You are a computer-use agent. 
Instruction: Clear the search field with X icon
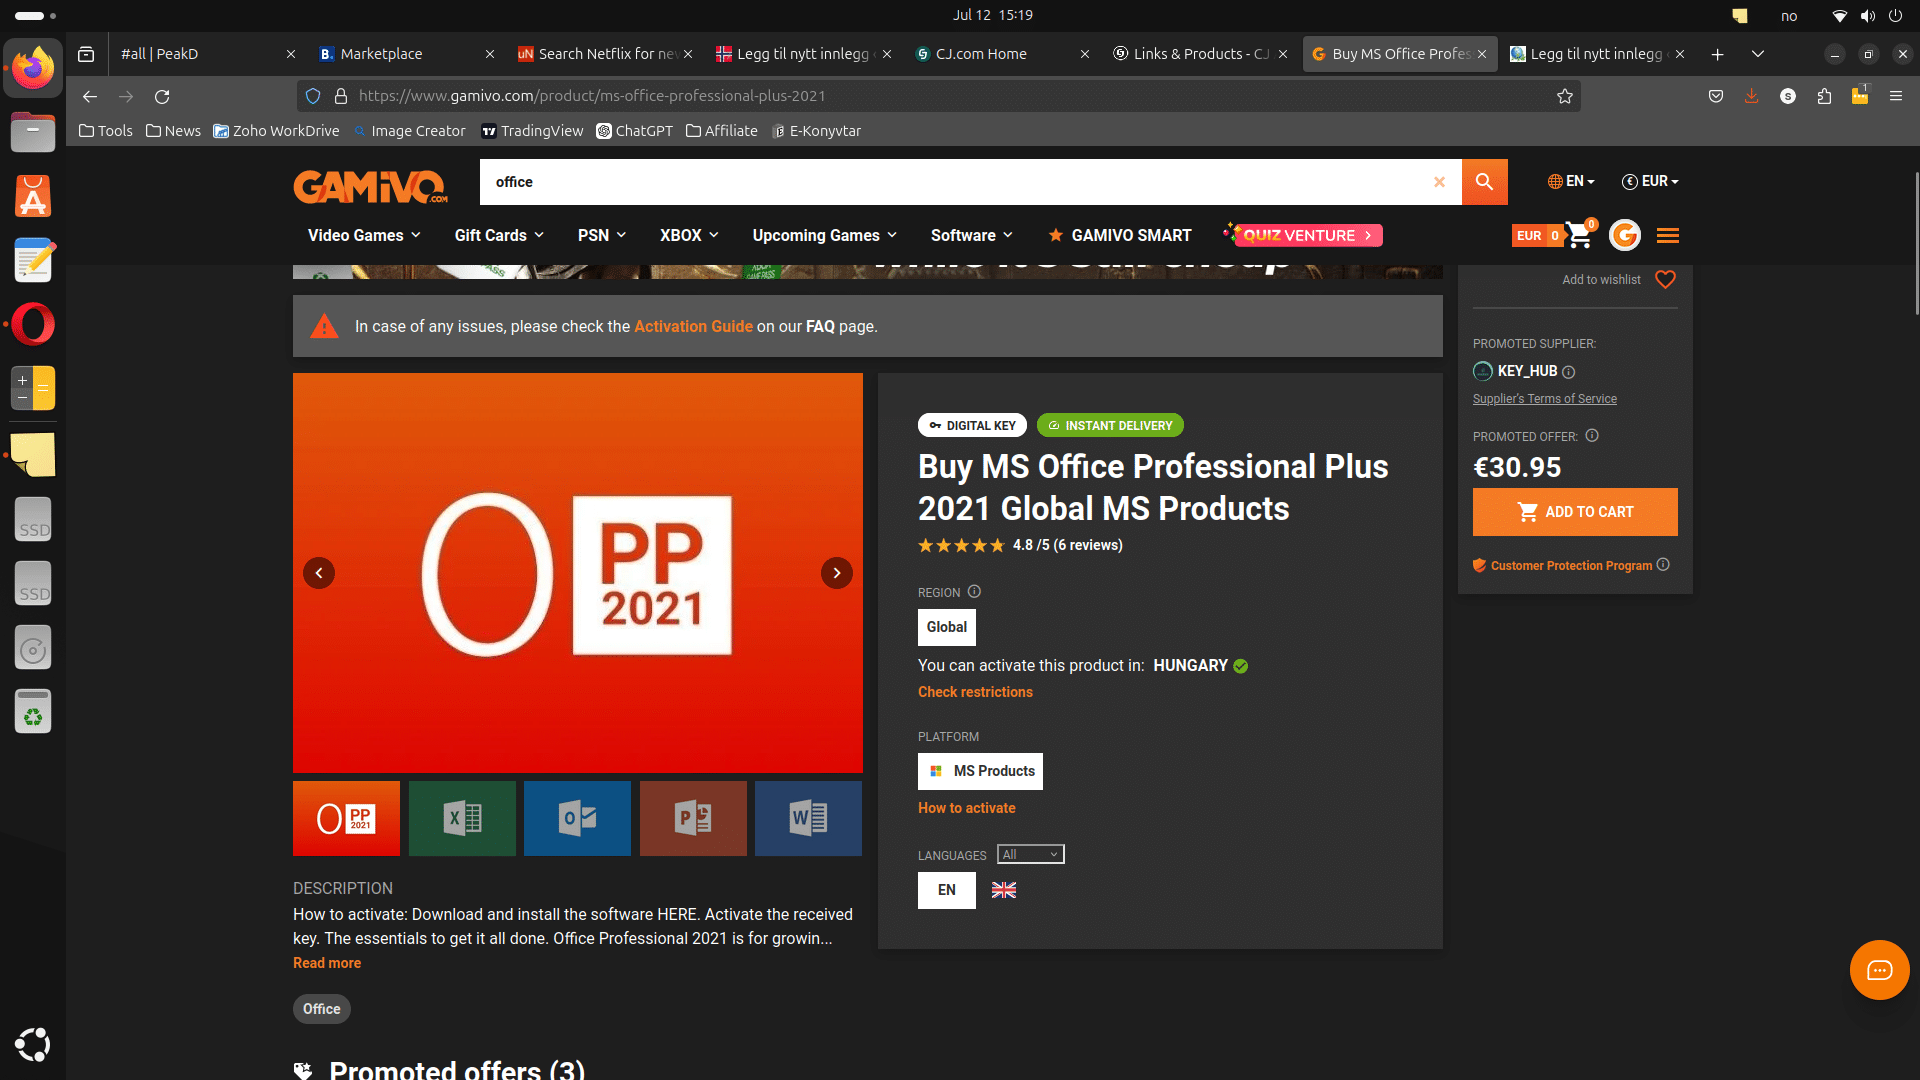(1439, 182)
